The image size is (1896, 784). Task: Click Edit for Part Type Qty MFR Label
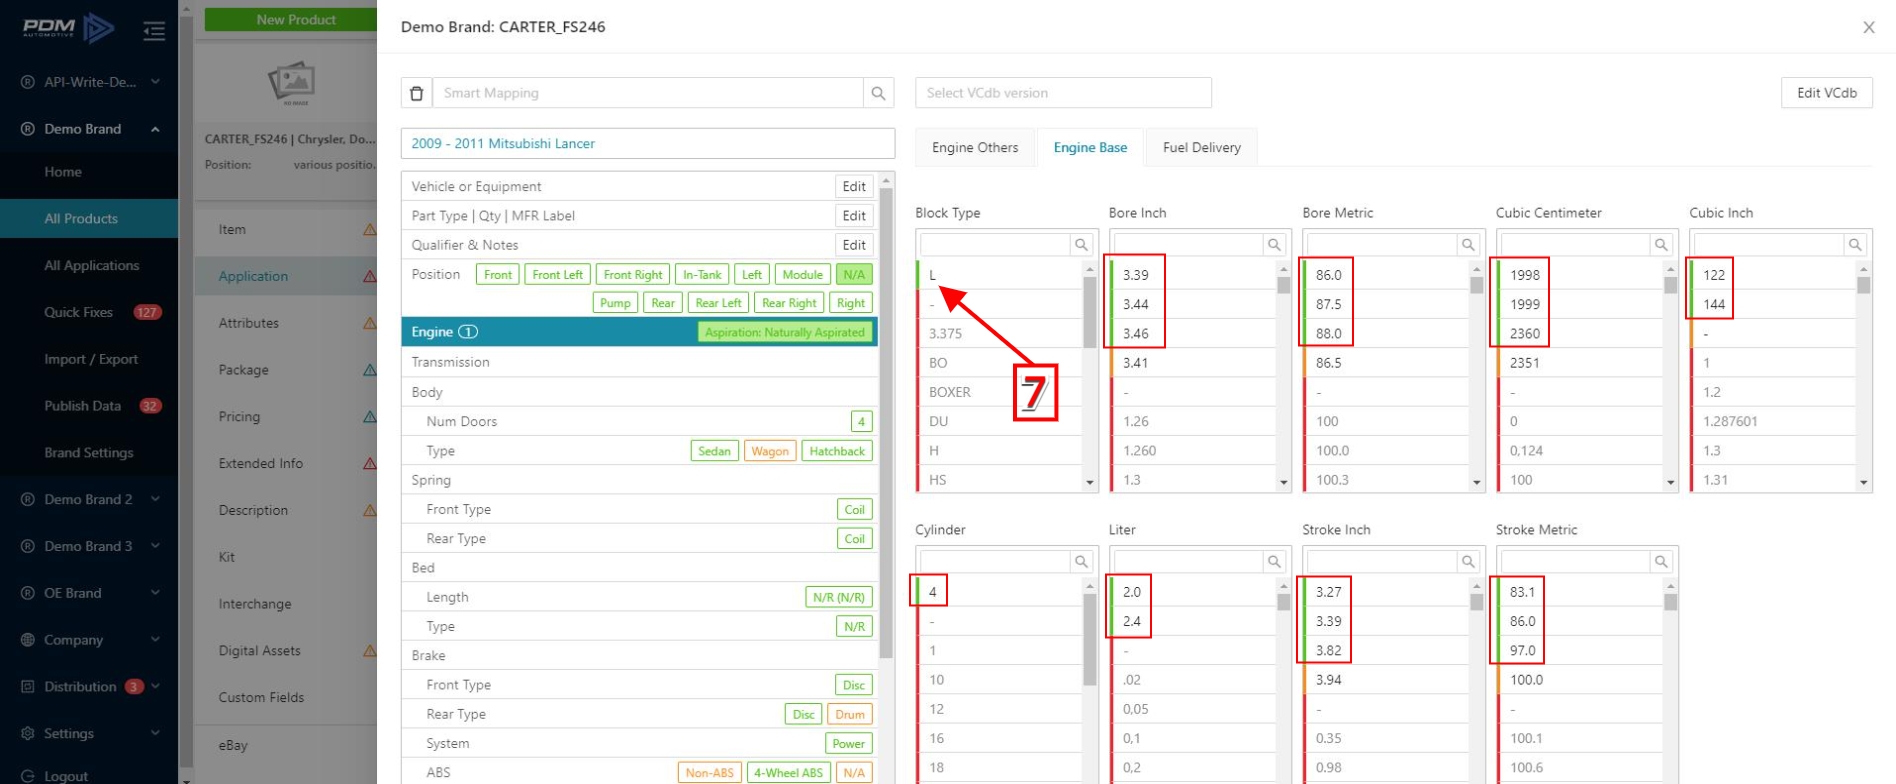pyautogui.click(x=854, y=216)
